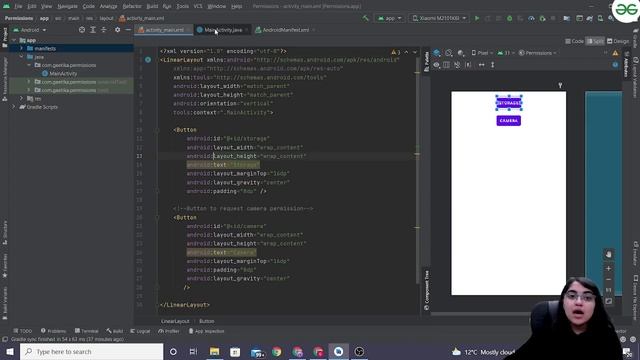640x360 pixels.
Task: Click the Windows search box
Action: point(91,351)
